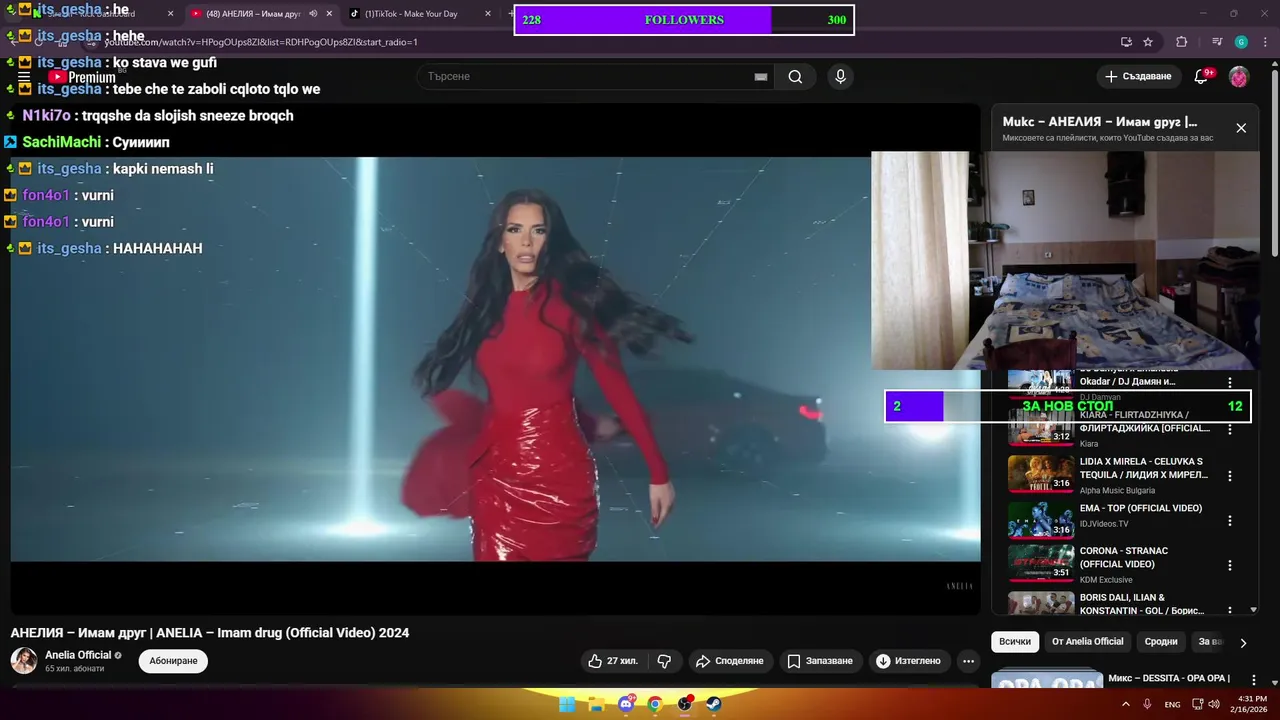
Task: Open options for DJ Damyan playlist item
Action: point(1230,383)
